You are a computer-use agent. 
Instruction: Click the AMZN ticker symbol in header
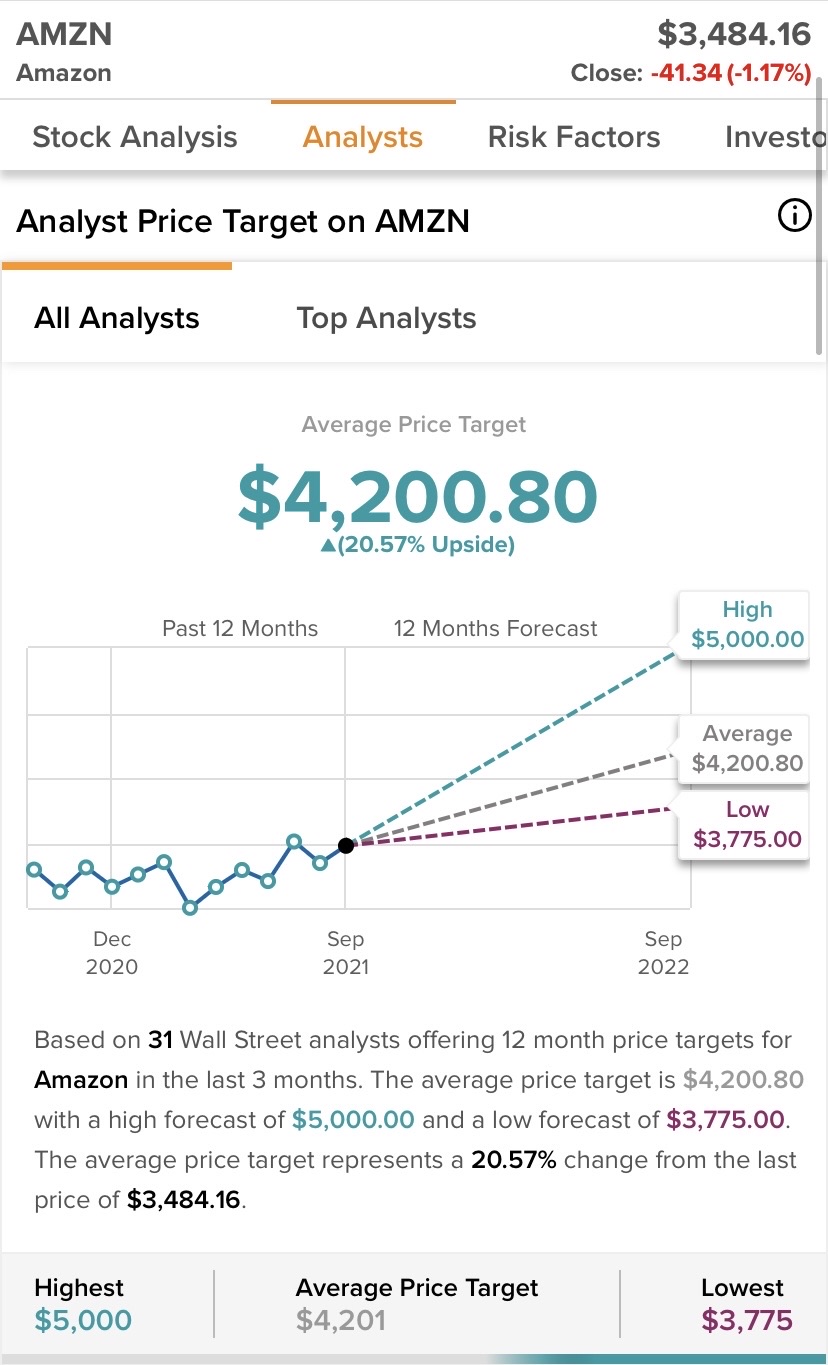click(x=64, y=34)
